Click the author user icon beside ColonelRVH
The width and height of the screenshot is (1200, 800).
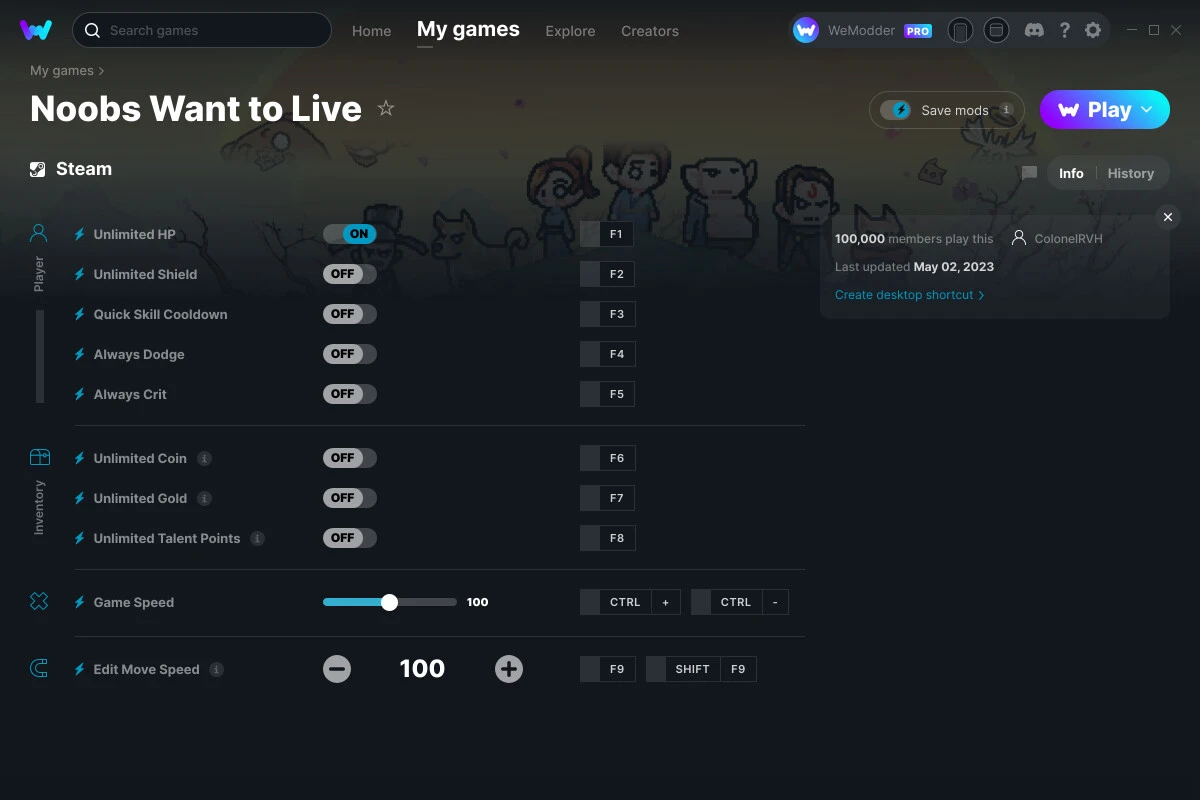click(x=1019, y=238)
